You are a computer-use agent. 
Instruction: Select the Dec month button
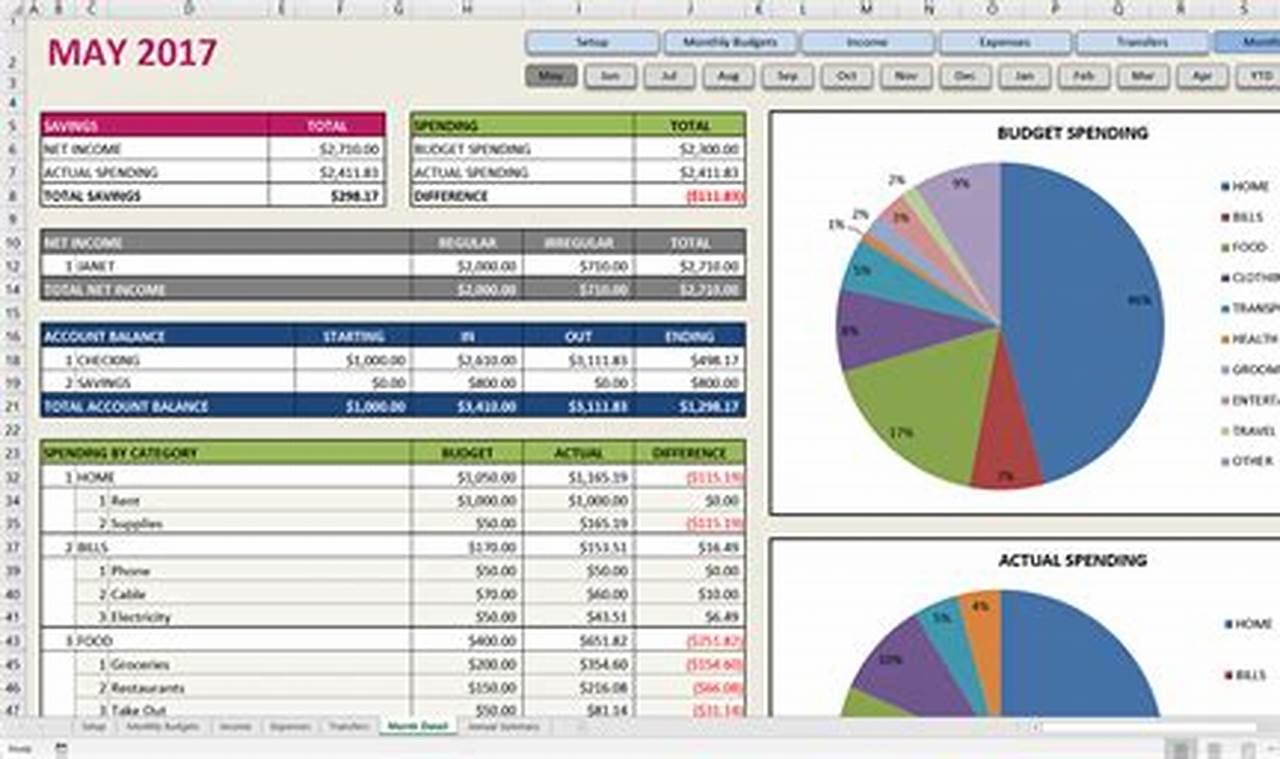[965, 76]
